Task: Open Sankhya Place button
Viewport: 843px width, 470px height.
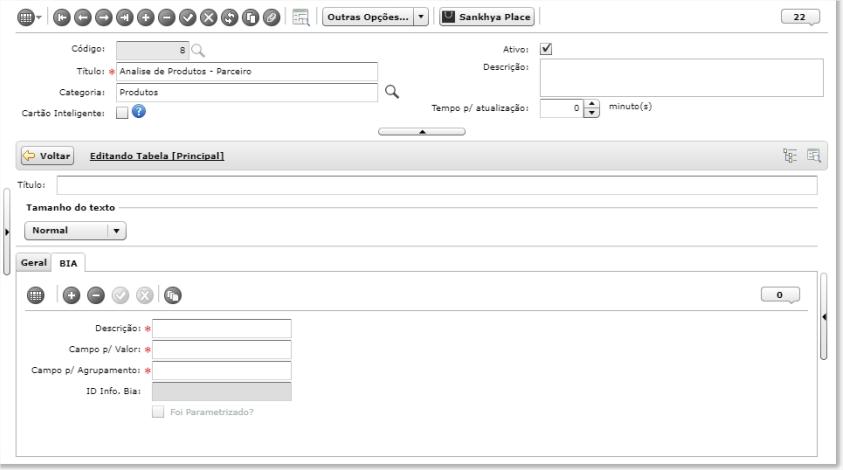Action: click(x=487, y=17)
